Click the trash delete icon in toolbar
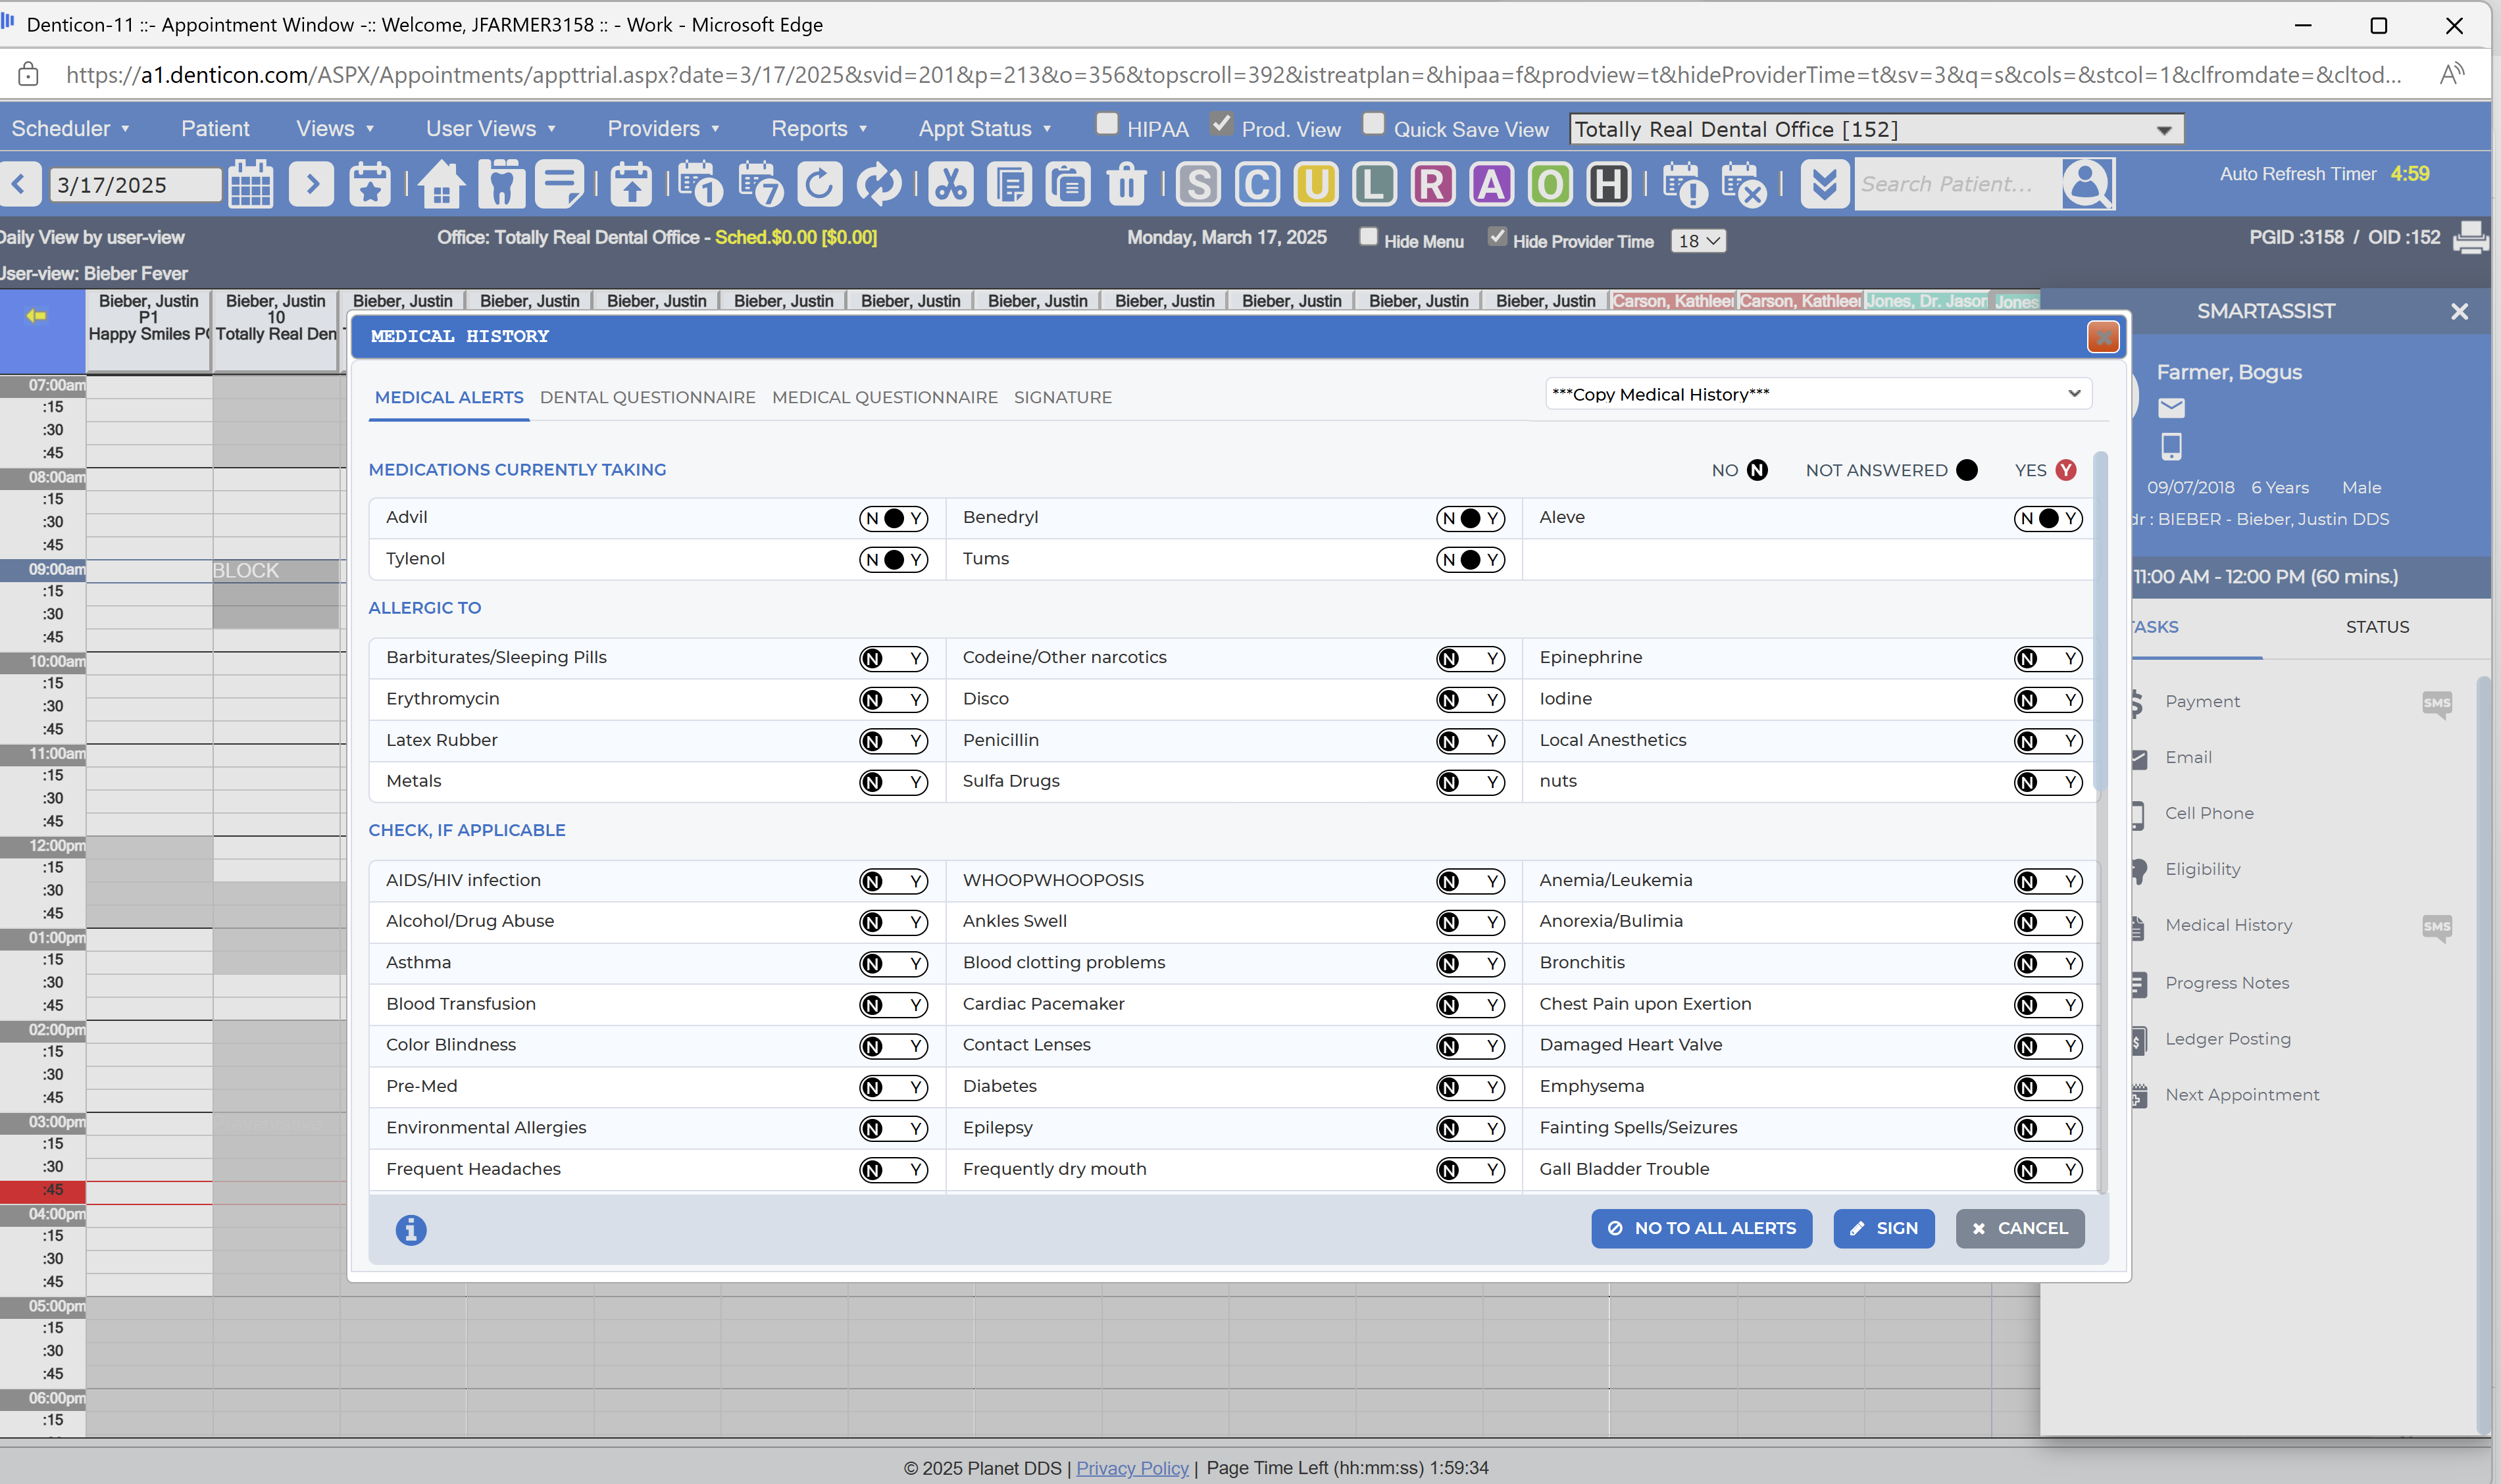This screenshot has height=1484, width=2501. point(1127,185)
